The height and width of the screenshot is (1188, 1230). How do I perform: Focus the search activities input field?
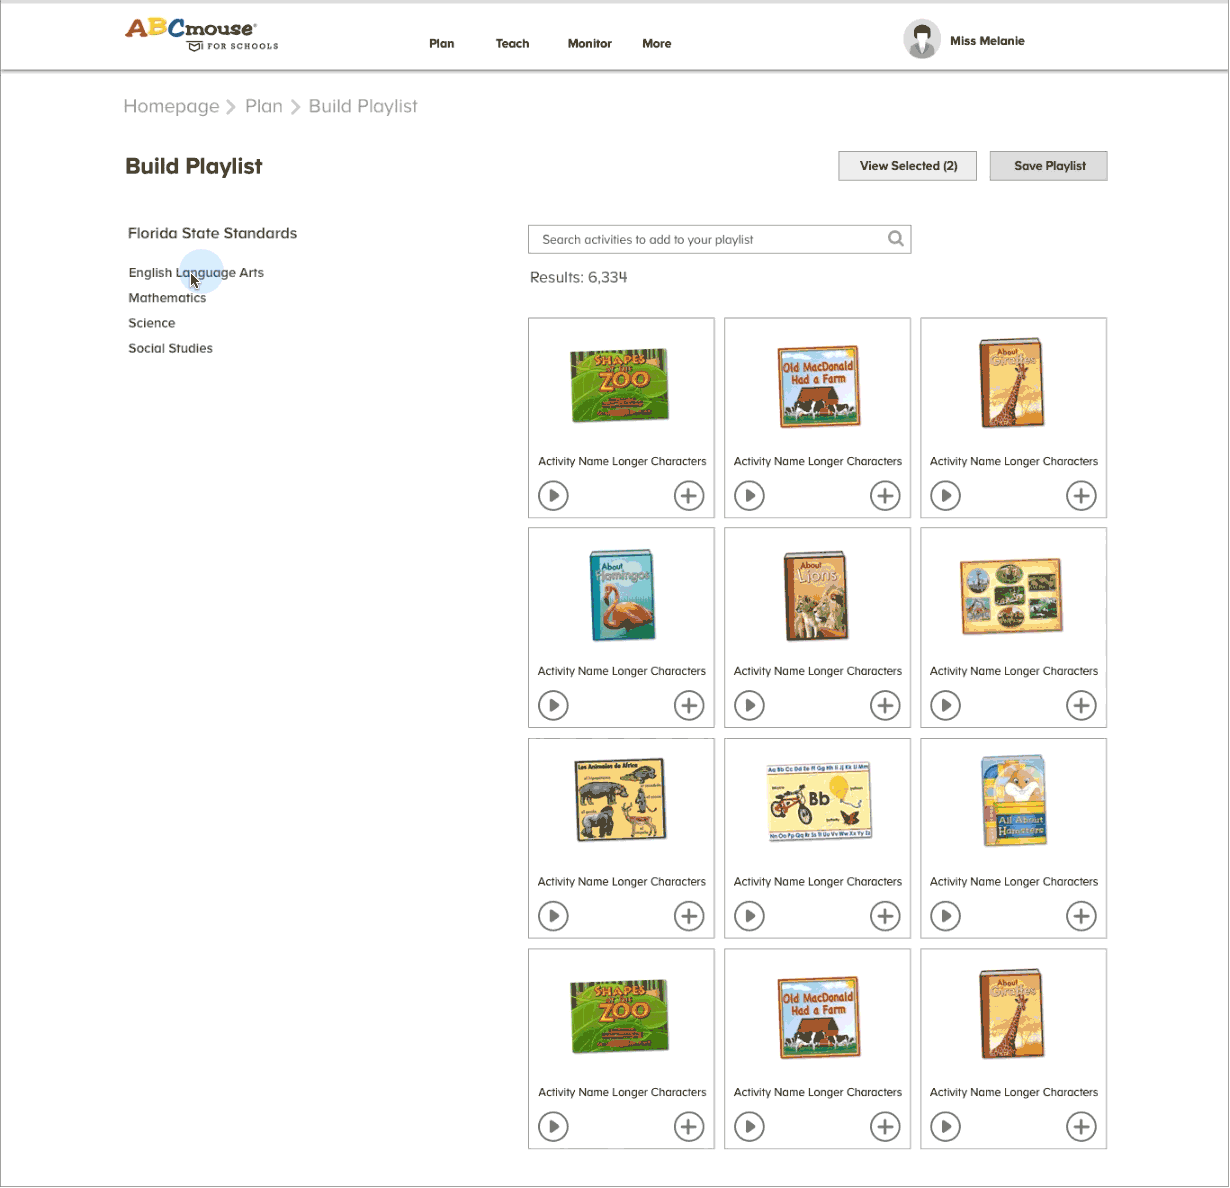(x=720, y=239)
